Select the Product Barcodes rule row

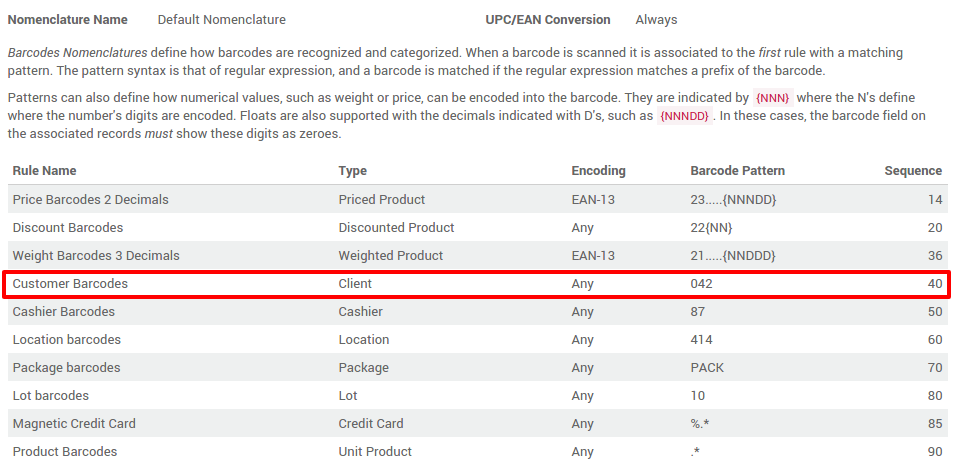65,452
